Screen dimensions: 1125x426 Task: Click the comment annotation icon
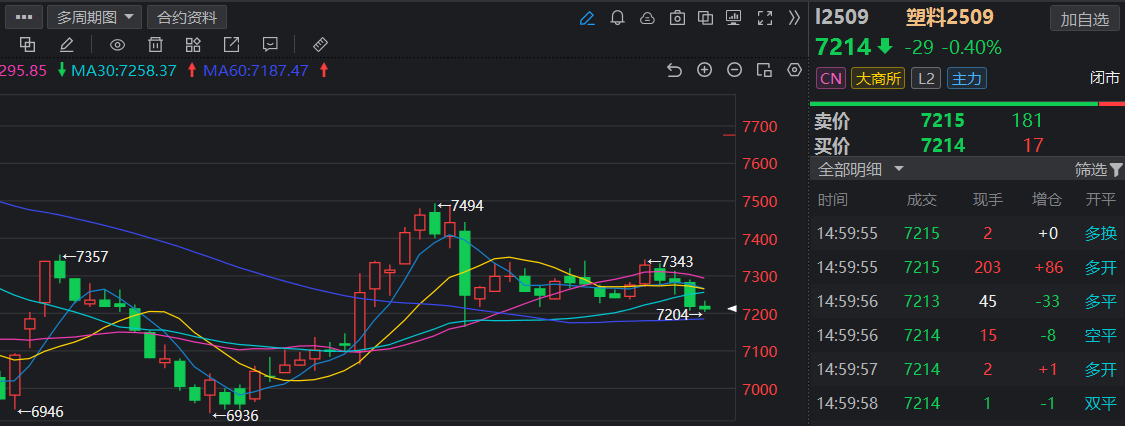(270, 45)
